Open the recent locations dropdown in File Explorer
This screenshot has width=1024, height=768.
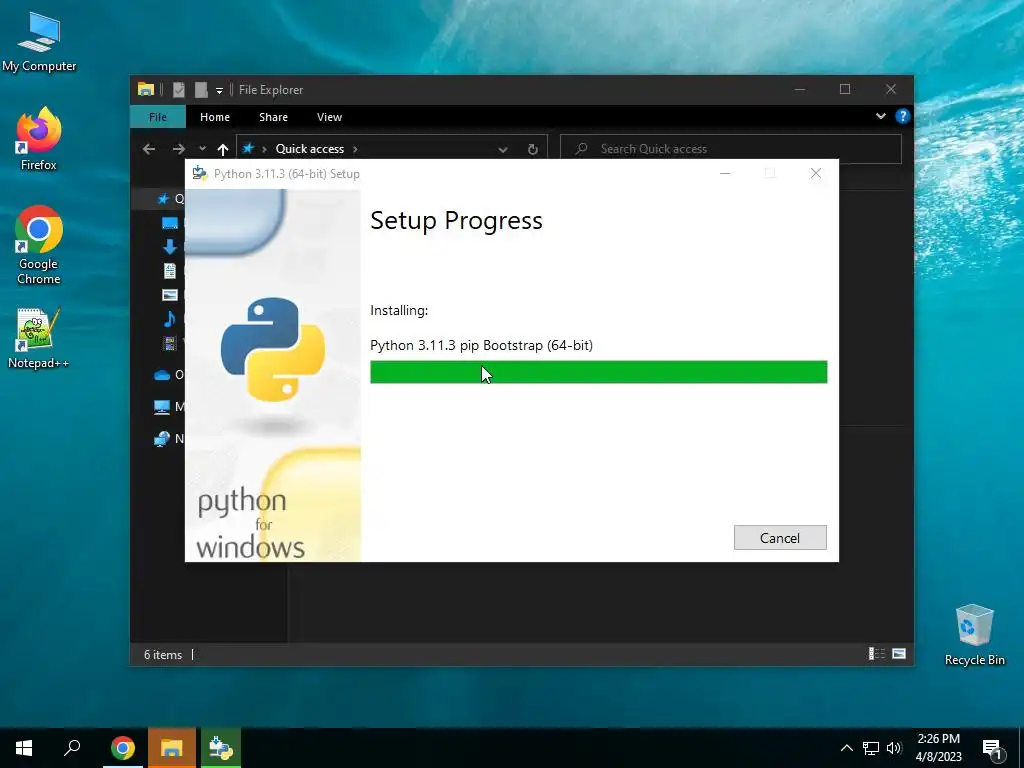click(202, 149)
